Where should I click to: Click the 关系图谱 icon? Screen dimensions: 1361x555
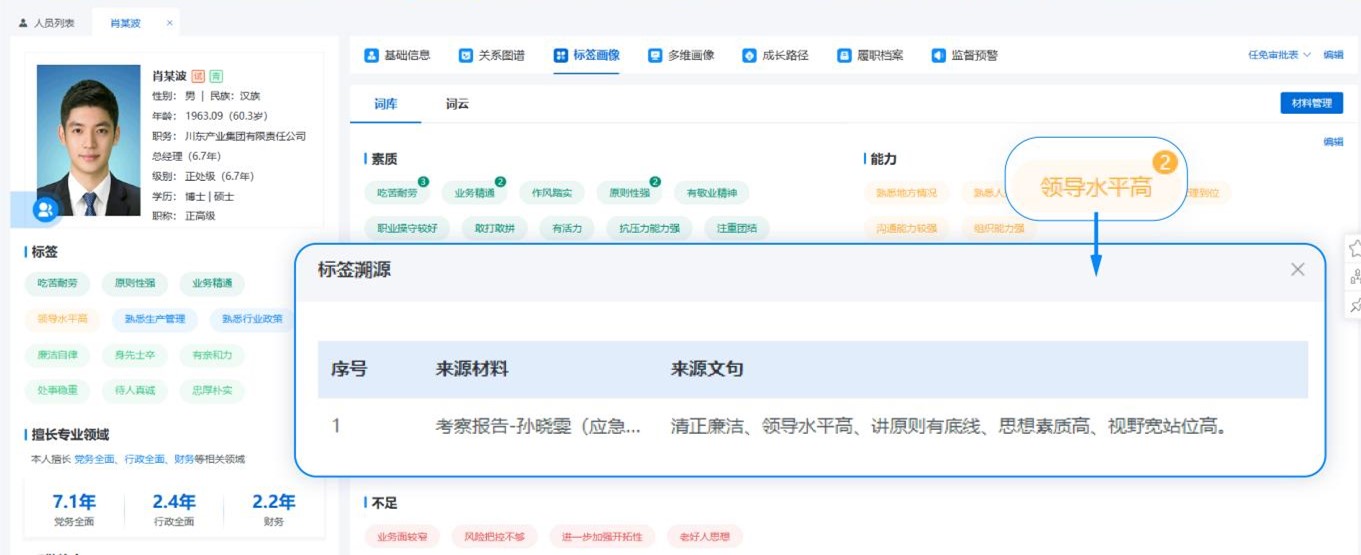[x=466, y=56]
